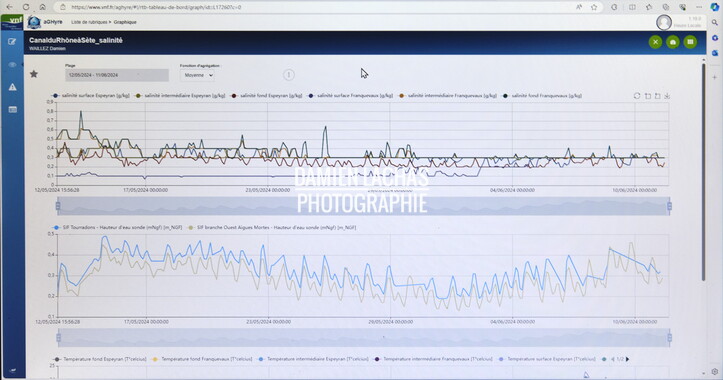Screen dimensions: 723x380
Task: Click the Plage date range field
Action: click(x=117, y=75)
